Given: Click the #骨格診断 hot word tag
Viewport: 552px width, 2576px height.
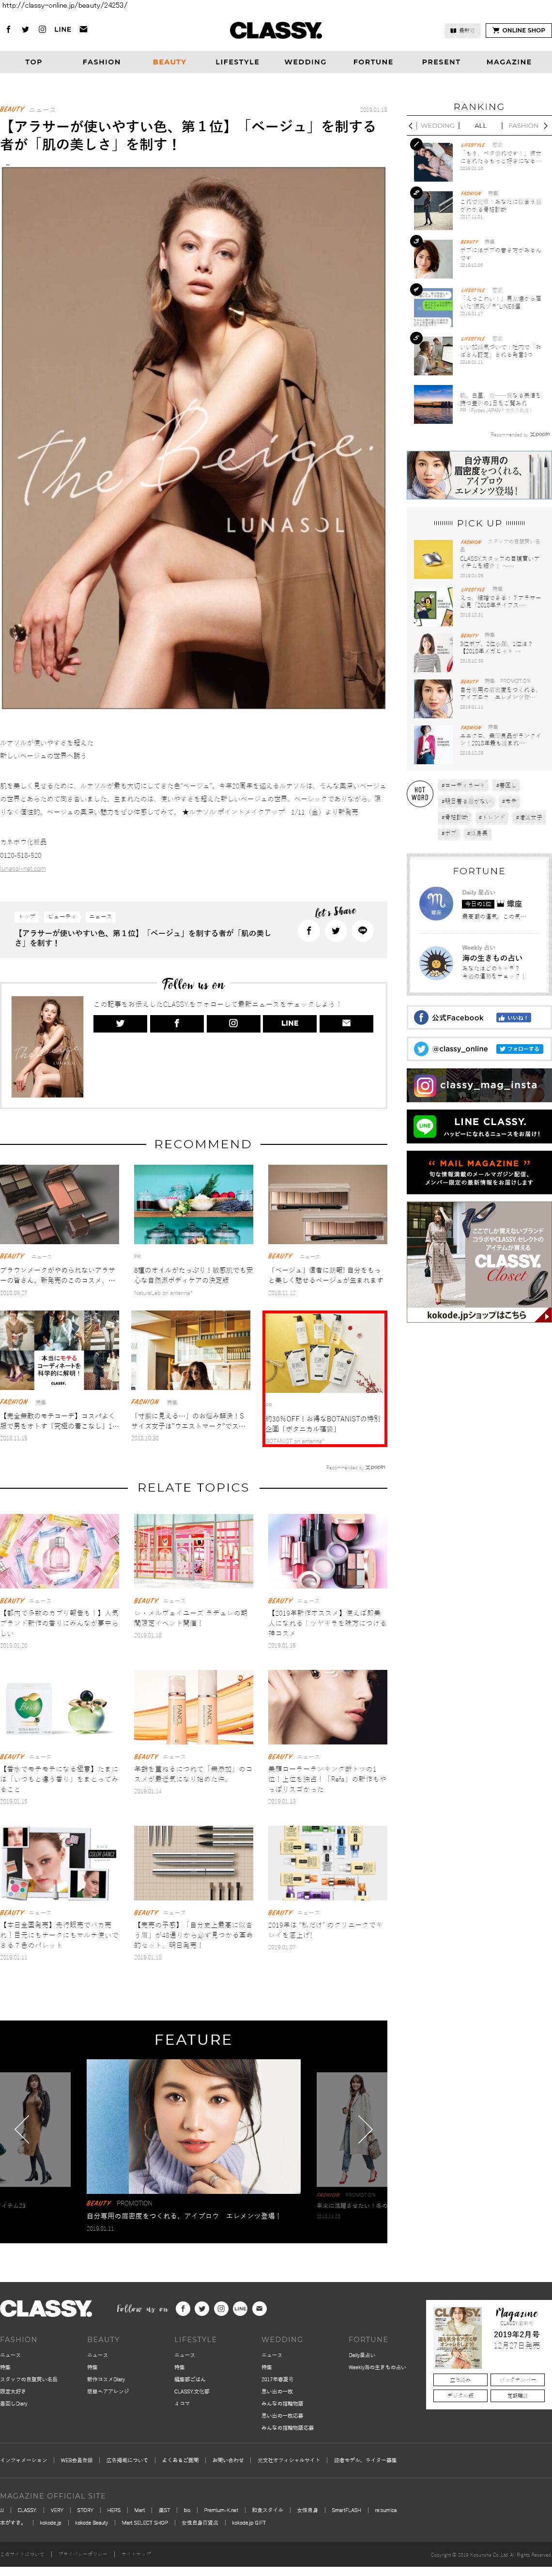Looking at the screenshot, I should pyautogui.click(x=455, y=817).
